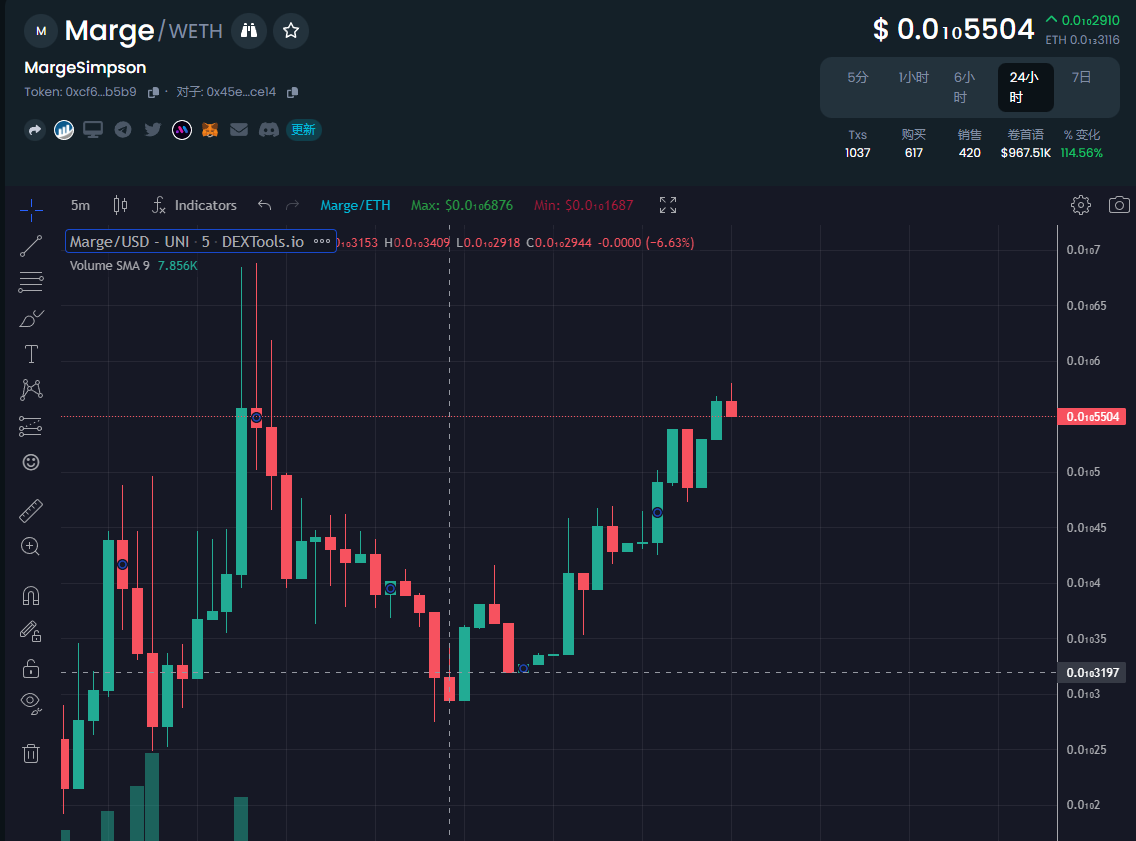
Task: Open the legend three-dot more menu
Action: 322,242
